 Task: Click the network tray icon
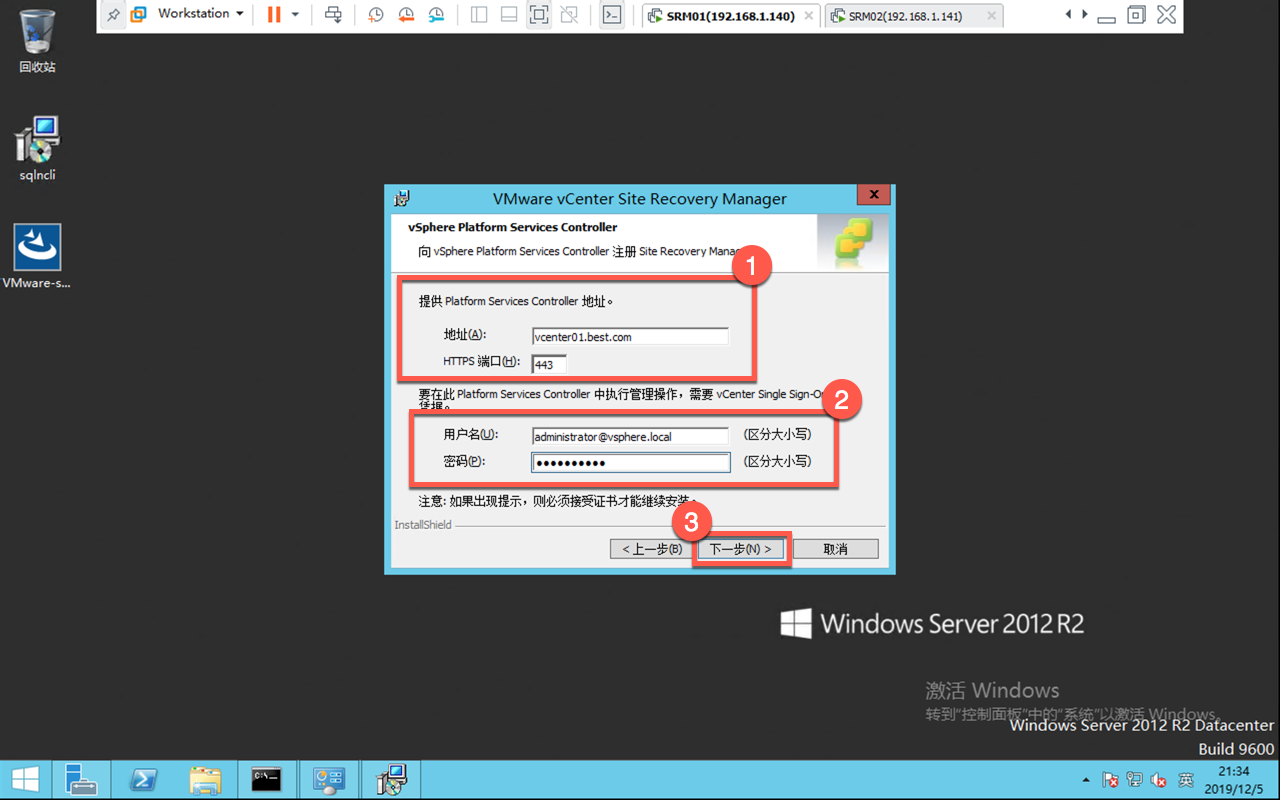(x=1135, y=780)
